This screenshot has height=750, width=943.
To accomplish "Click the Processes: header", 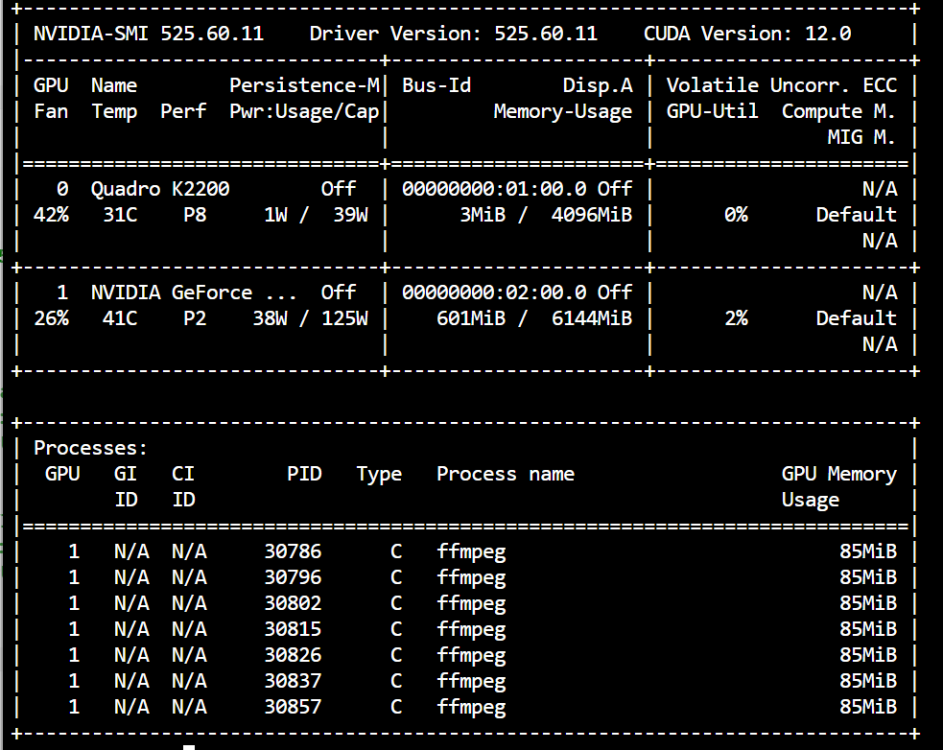I will (x=90, y=448).
